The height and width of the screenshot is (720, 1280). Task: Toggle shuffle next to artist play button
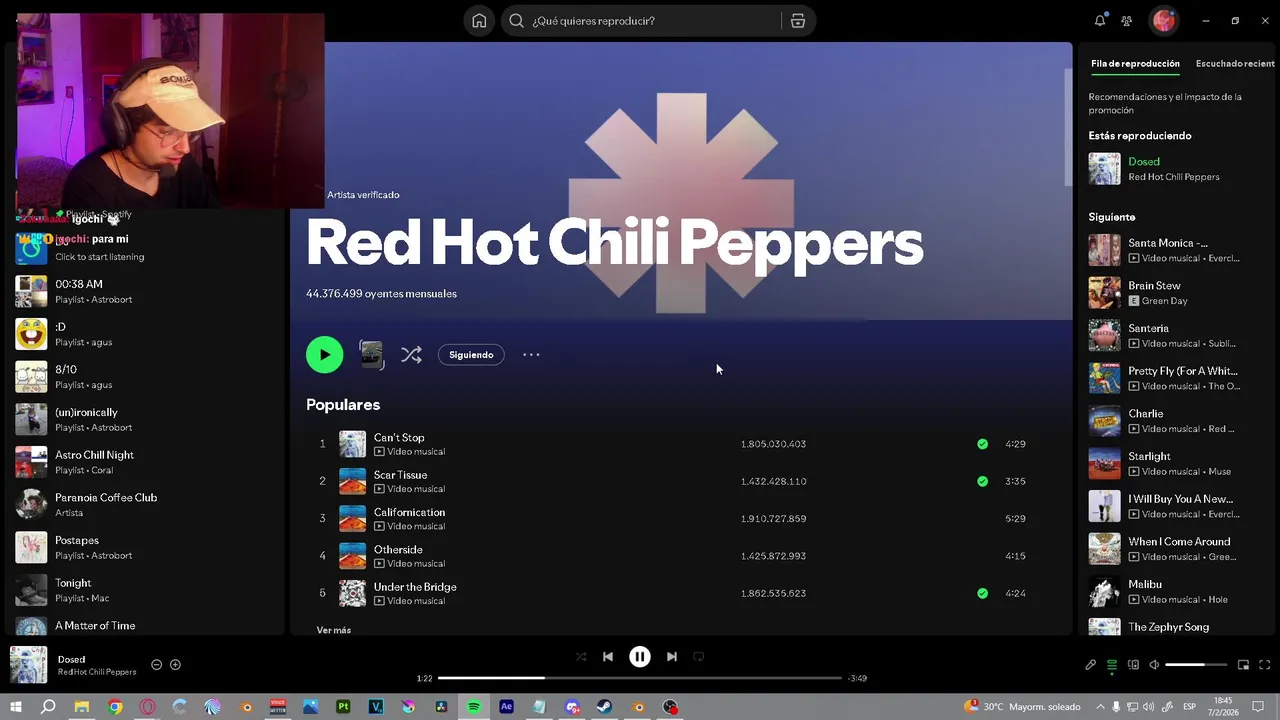(x=411, y=355)
